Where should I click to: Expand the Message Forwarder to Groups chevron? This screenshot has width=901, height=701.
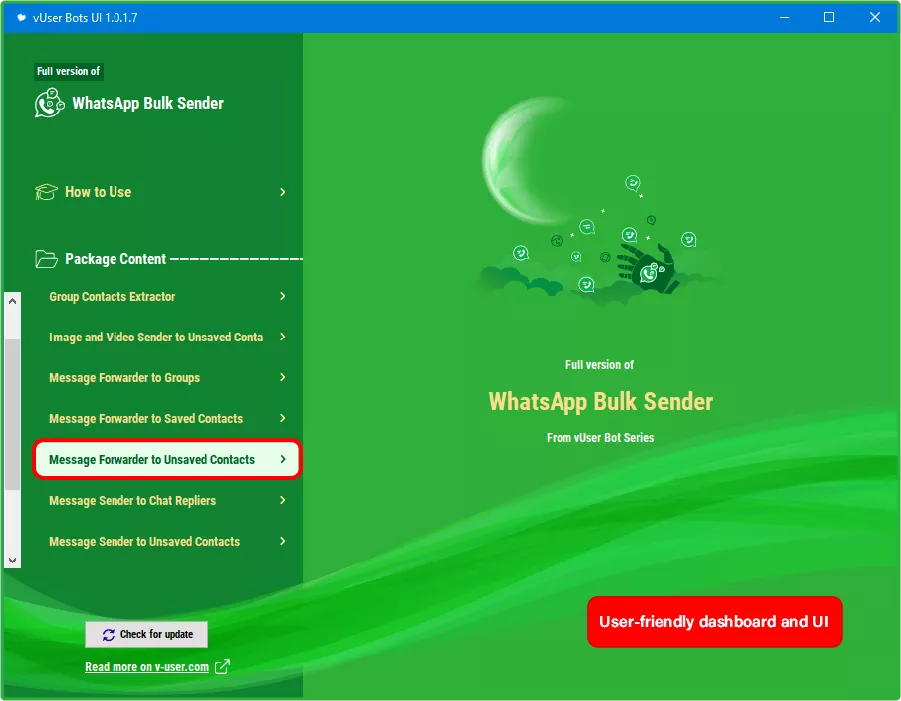[x=282, y=377]
